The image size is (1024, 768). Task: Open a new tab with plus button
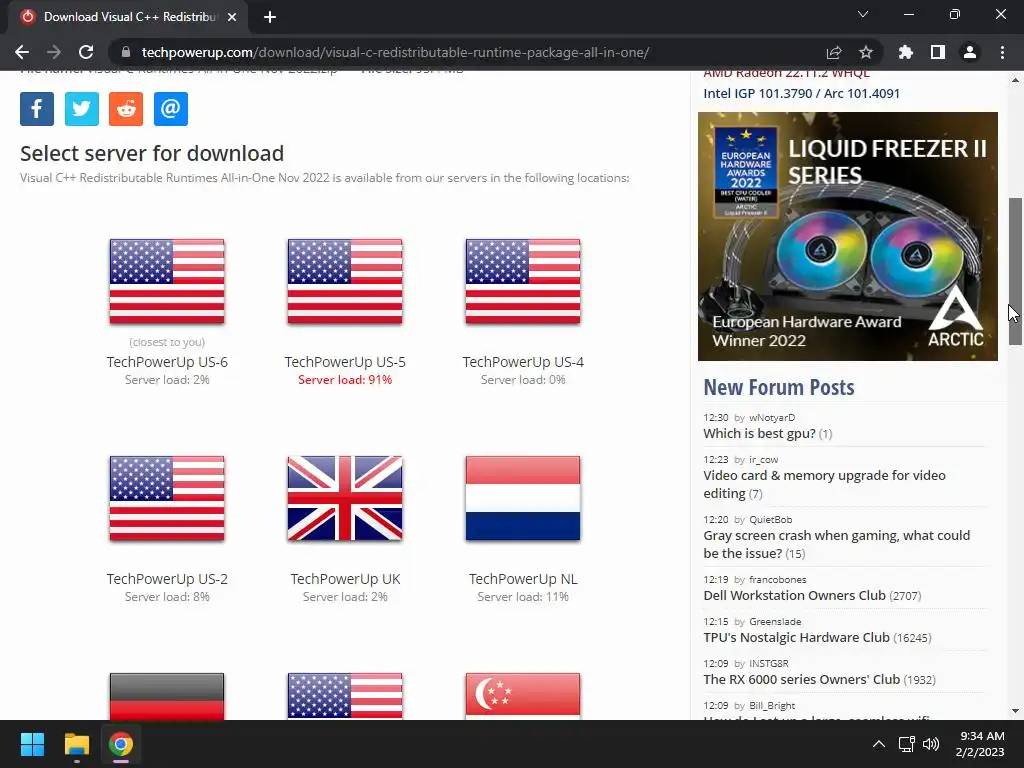click(270, 17)
